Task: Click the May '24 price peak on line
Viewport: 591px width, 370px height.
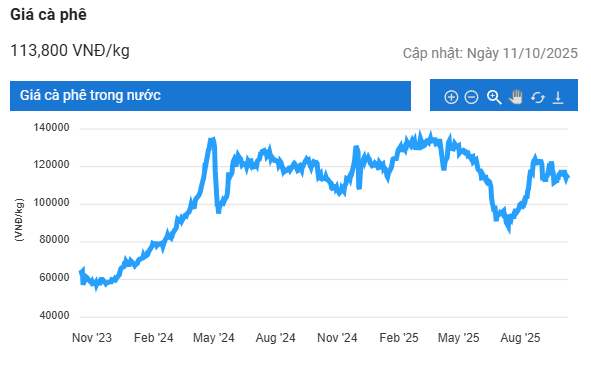Action: pyautogui.click(x=212, y=141)
